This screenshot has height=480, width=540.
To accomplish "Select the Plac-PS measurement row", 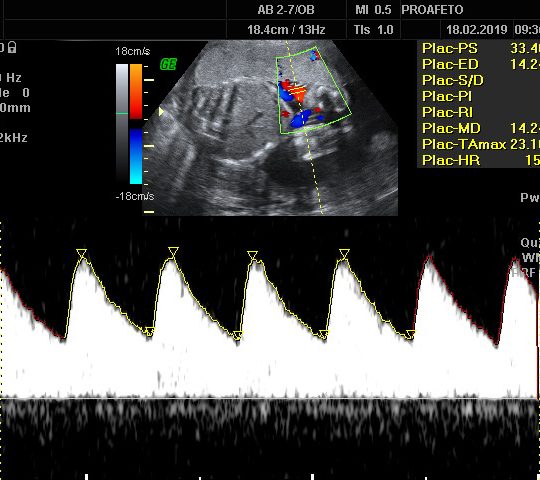I will (478, 48).
